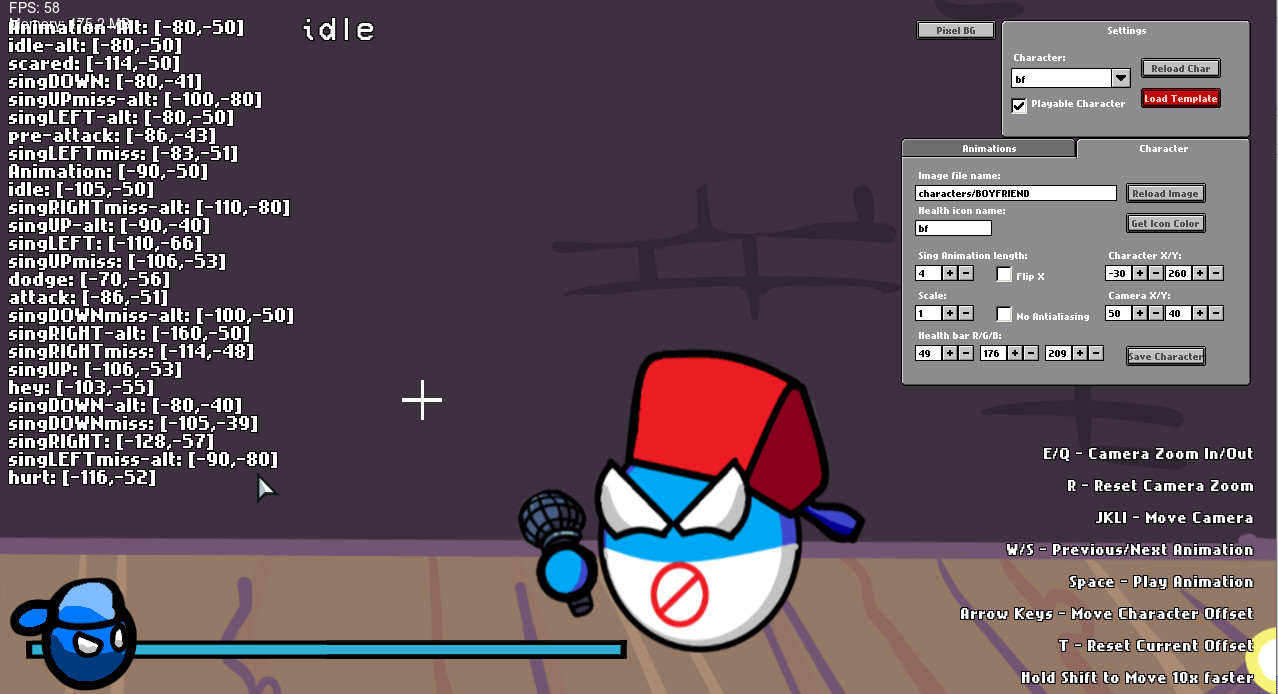This screenshot has height=694, width=1278.
Task: Uncheck the Playable Character checkbox
Action: coord(1019,105)
